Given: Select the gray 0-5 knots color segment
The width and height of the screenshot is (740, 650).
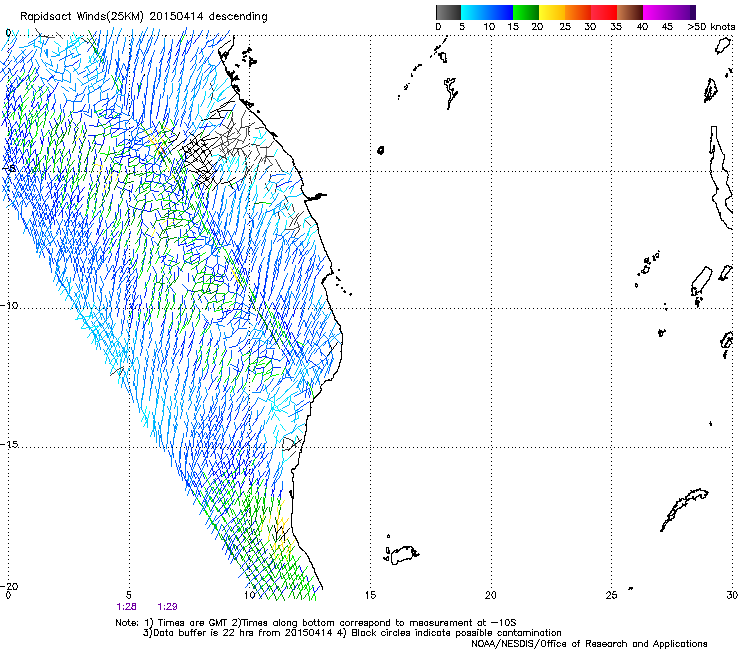Looking at the screenshot, I should pos(448,12).
